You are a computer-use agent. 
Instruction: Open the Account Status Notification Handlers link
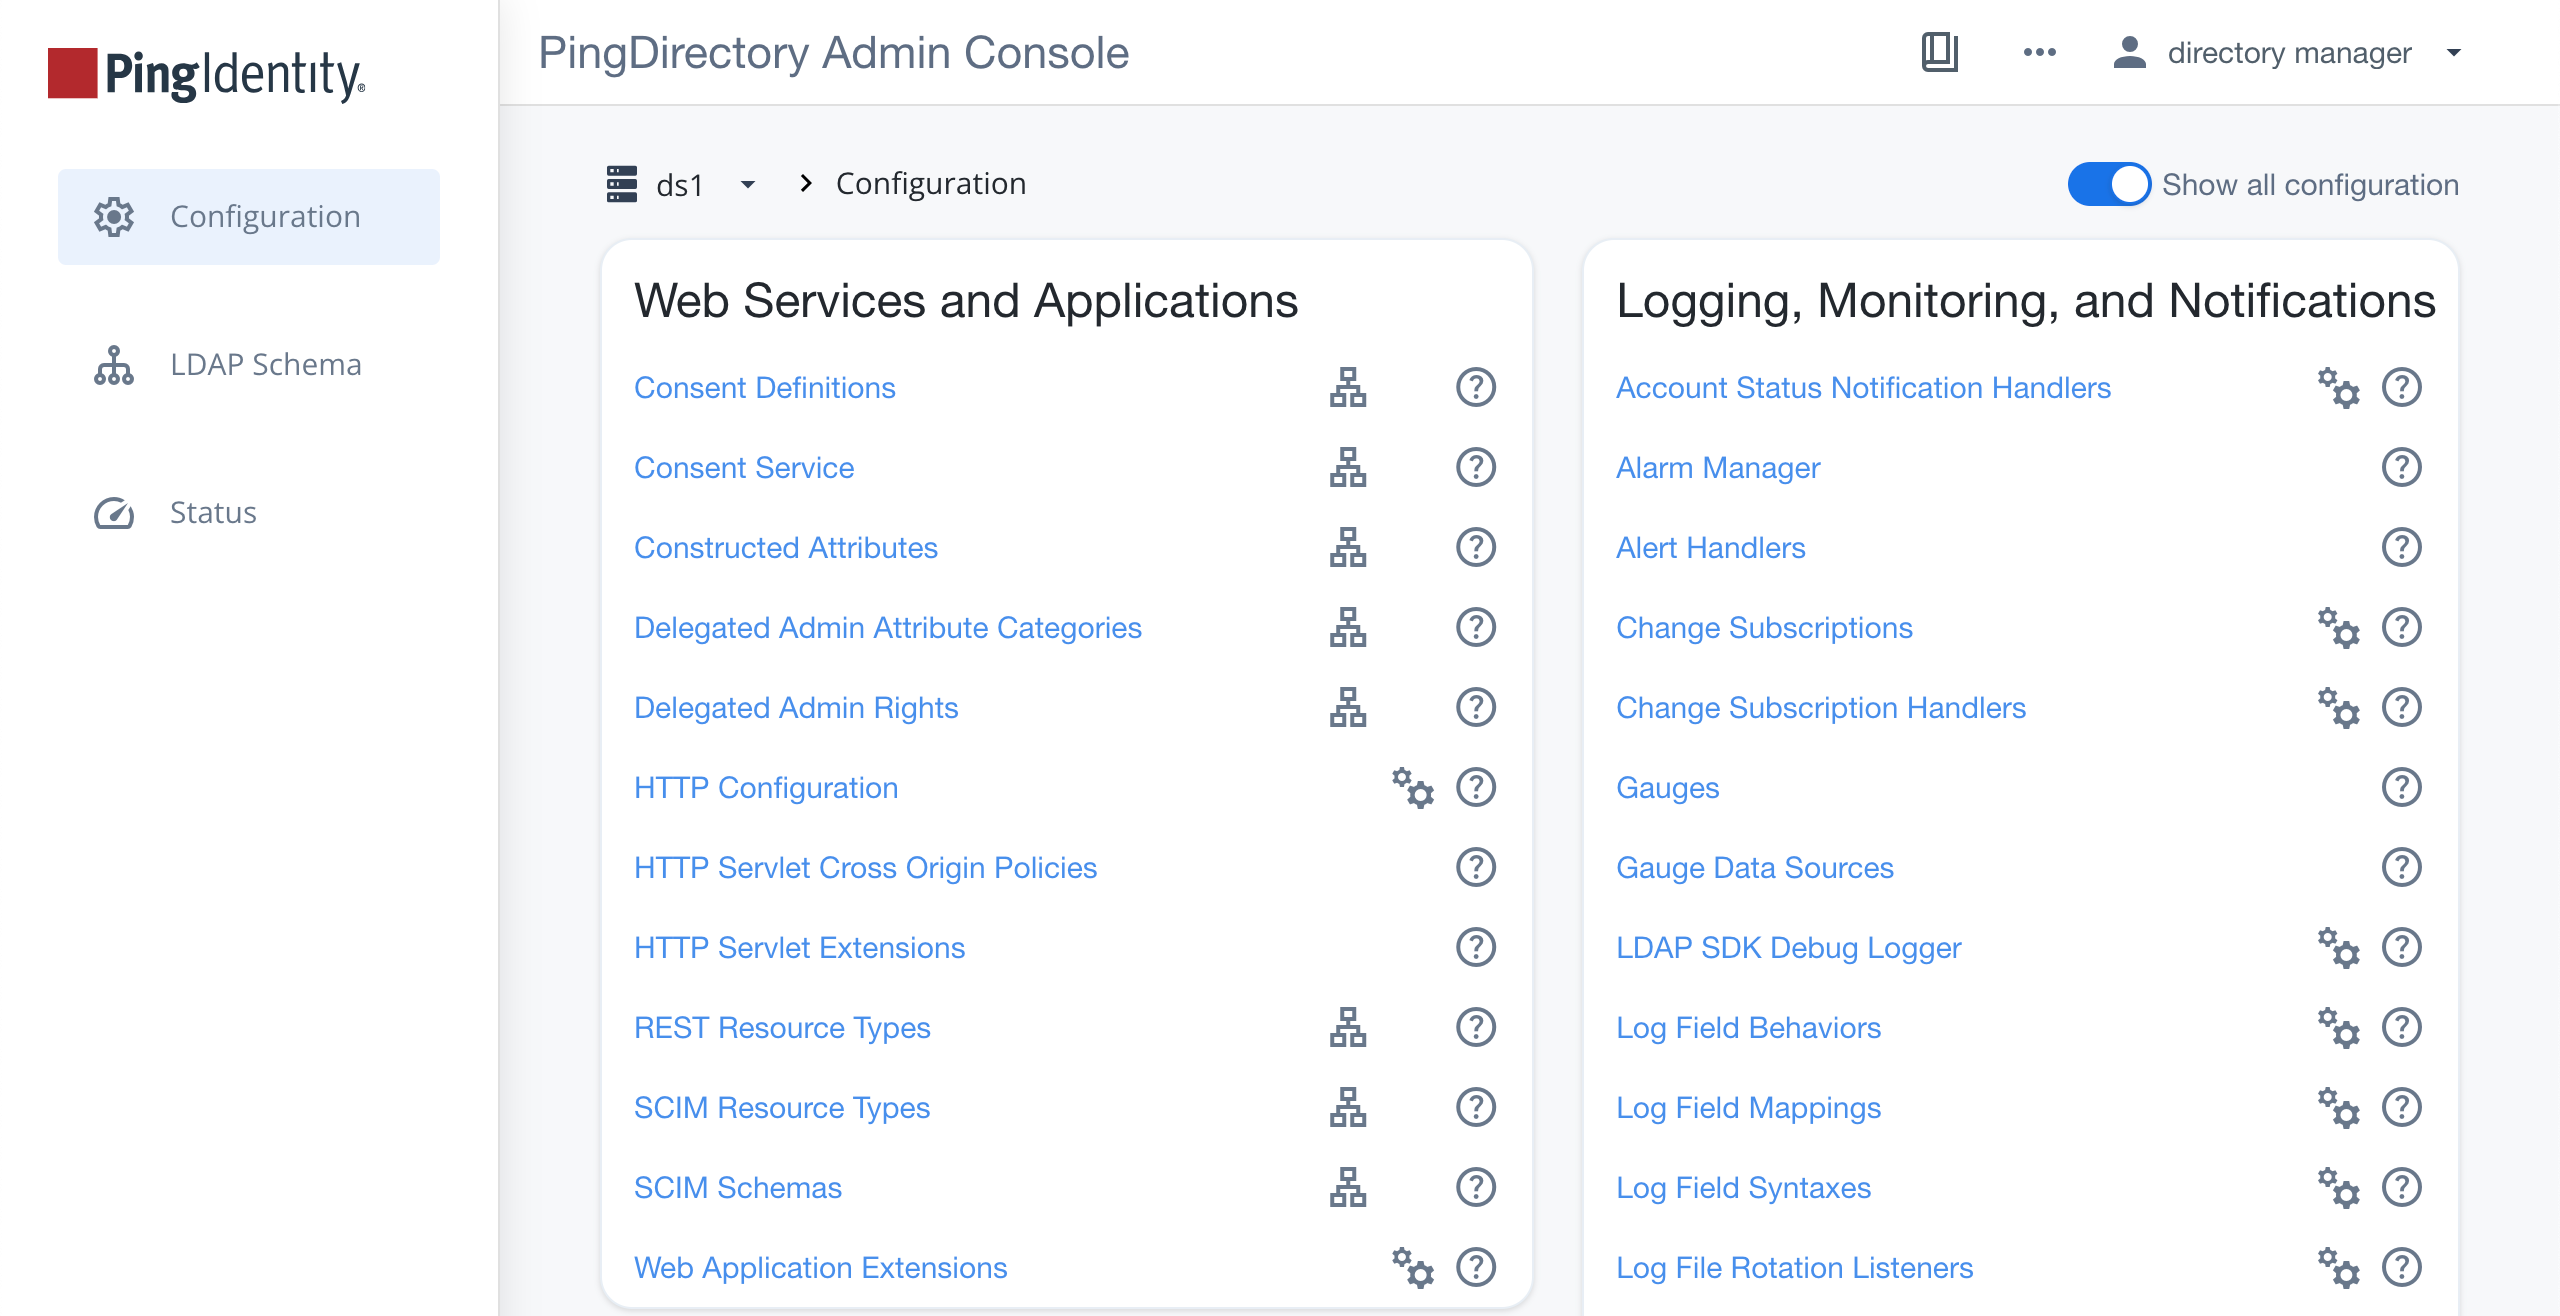point(1863,388)
